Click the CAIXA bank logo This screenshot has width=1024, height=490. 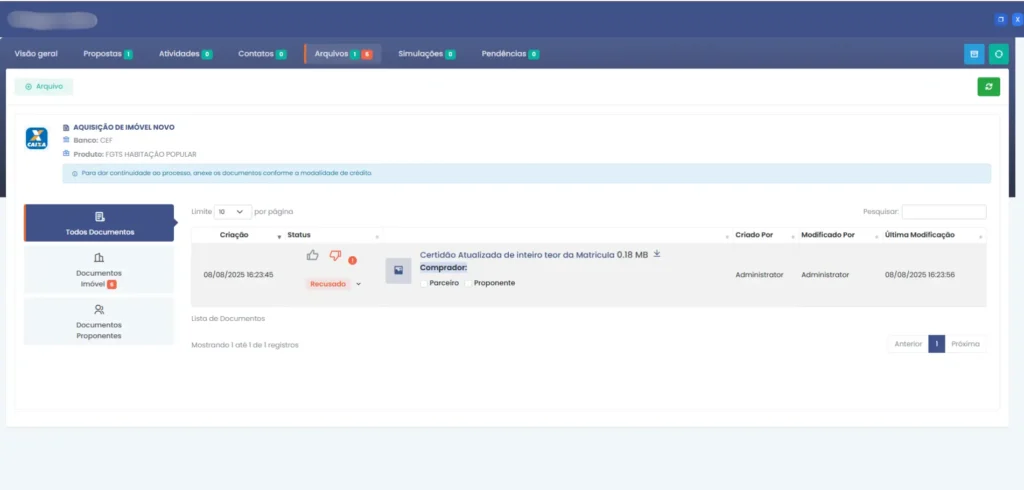click(36, 139)
